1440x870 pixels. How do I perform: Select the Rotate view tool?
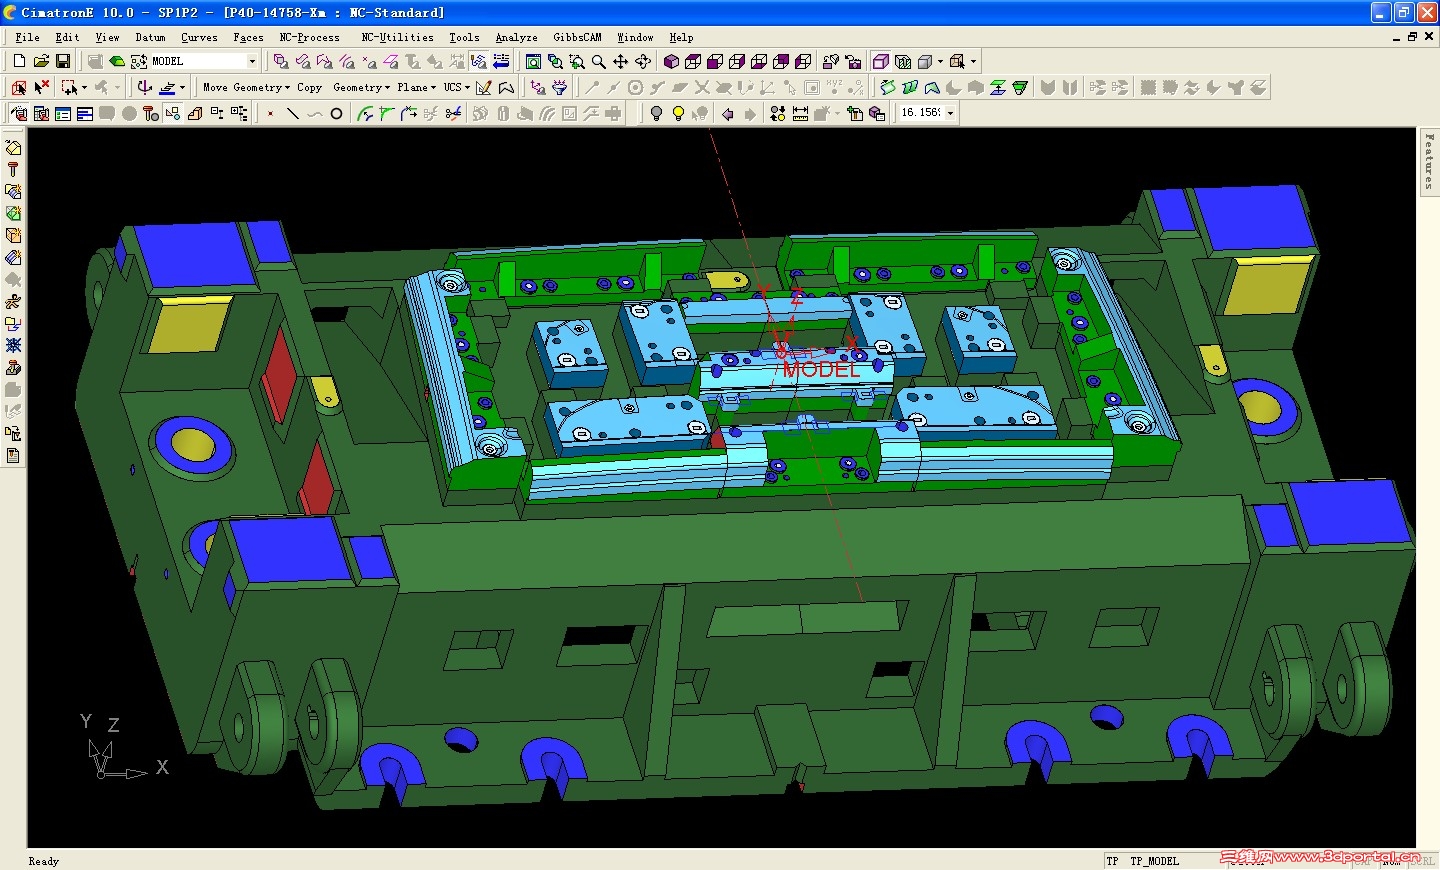click(x=643, y=61)
